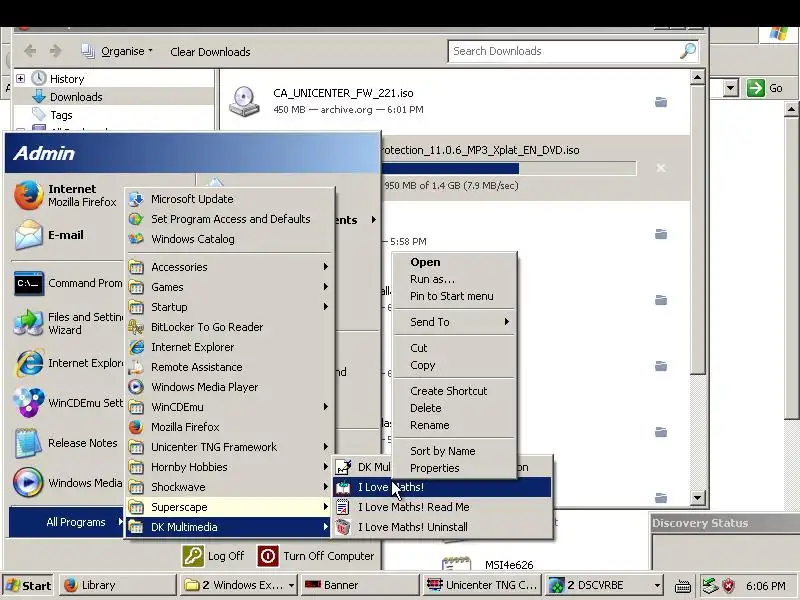The width and height of the screenshot is (800, 600).
Task: Choose Copy in the context menu
Action: pos(454,365)
